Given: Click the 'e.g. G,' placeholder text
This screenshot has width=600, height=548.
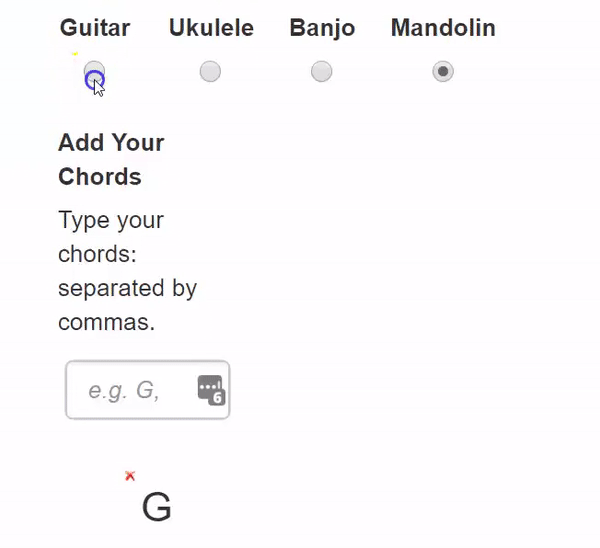Looking at the screenshot, I should 124,391.
